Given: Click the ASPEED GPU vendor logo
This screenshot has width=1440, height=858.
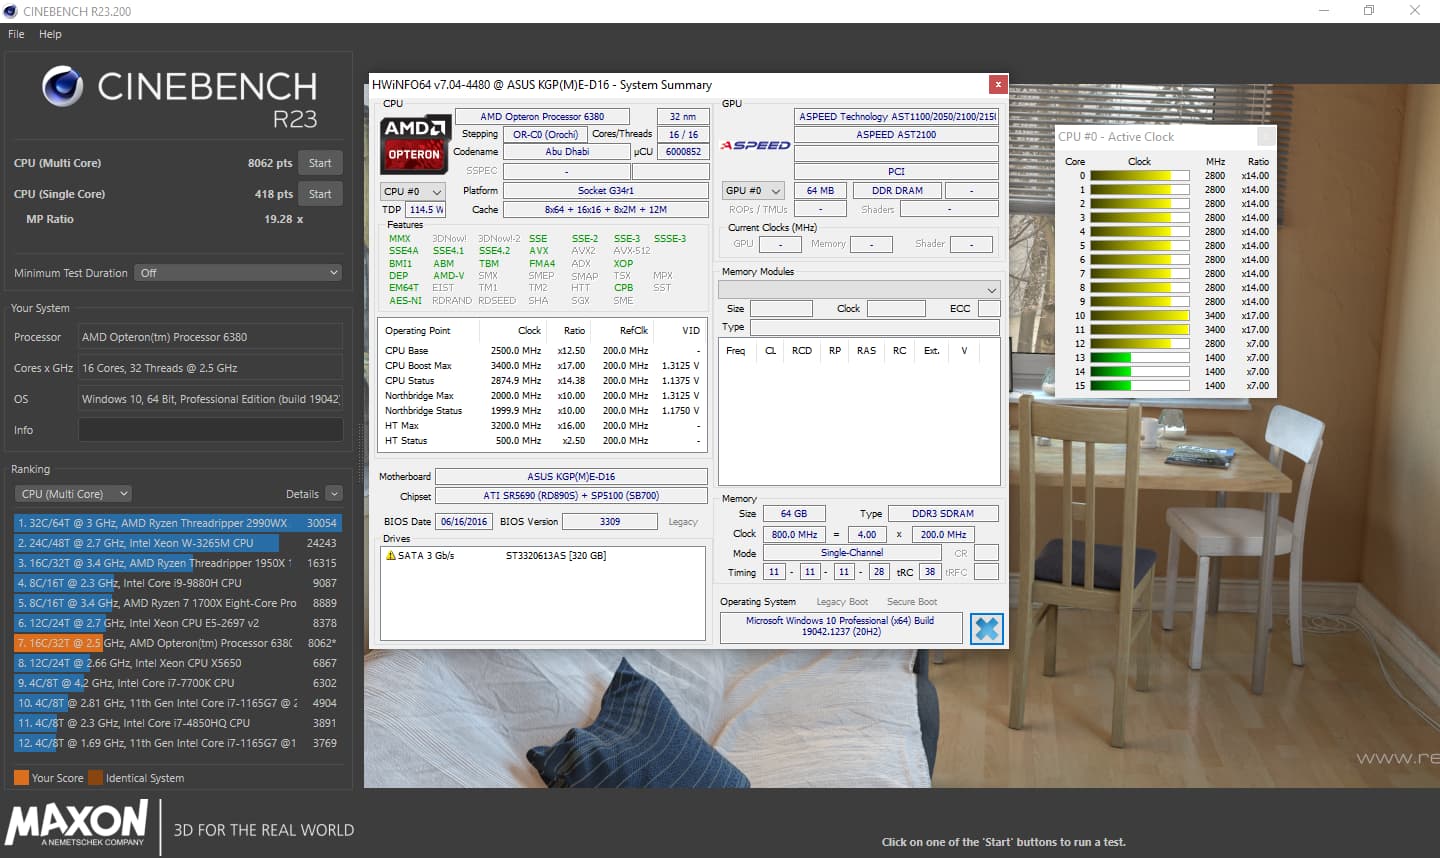Looking at the screenshot, I should tap(755, 145).
